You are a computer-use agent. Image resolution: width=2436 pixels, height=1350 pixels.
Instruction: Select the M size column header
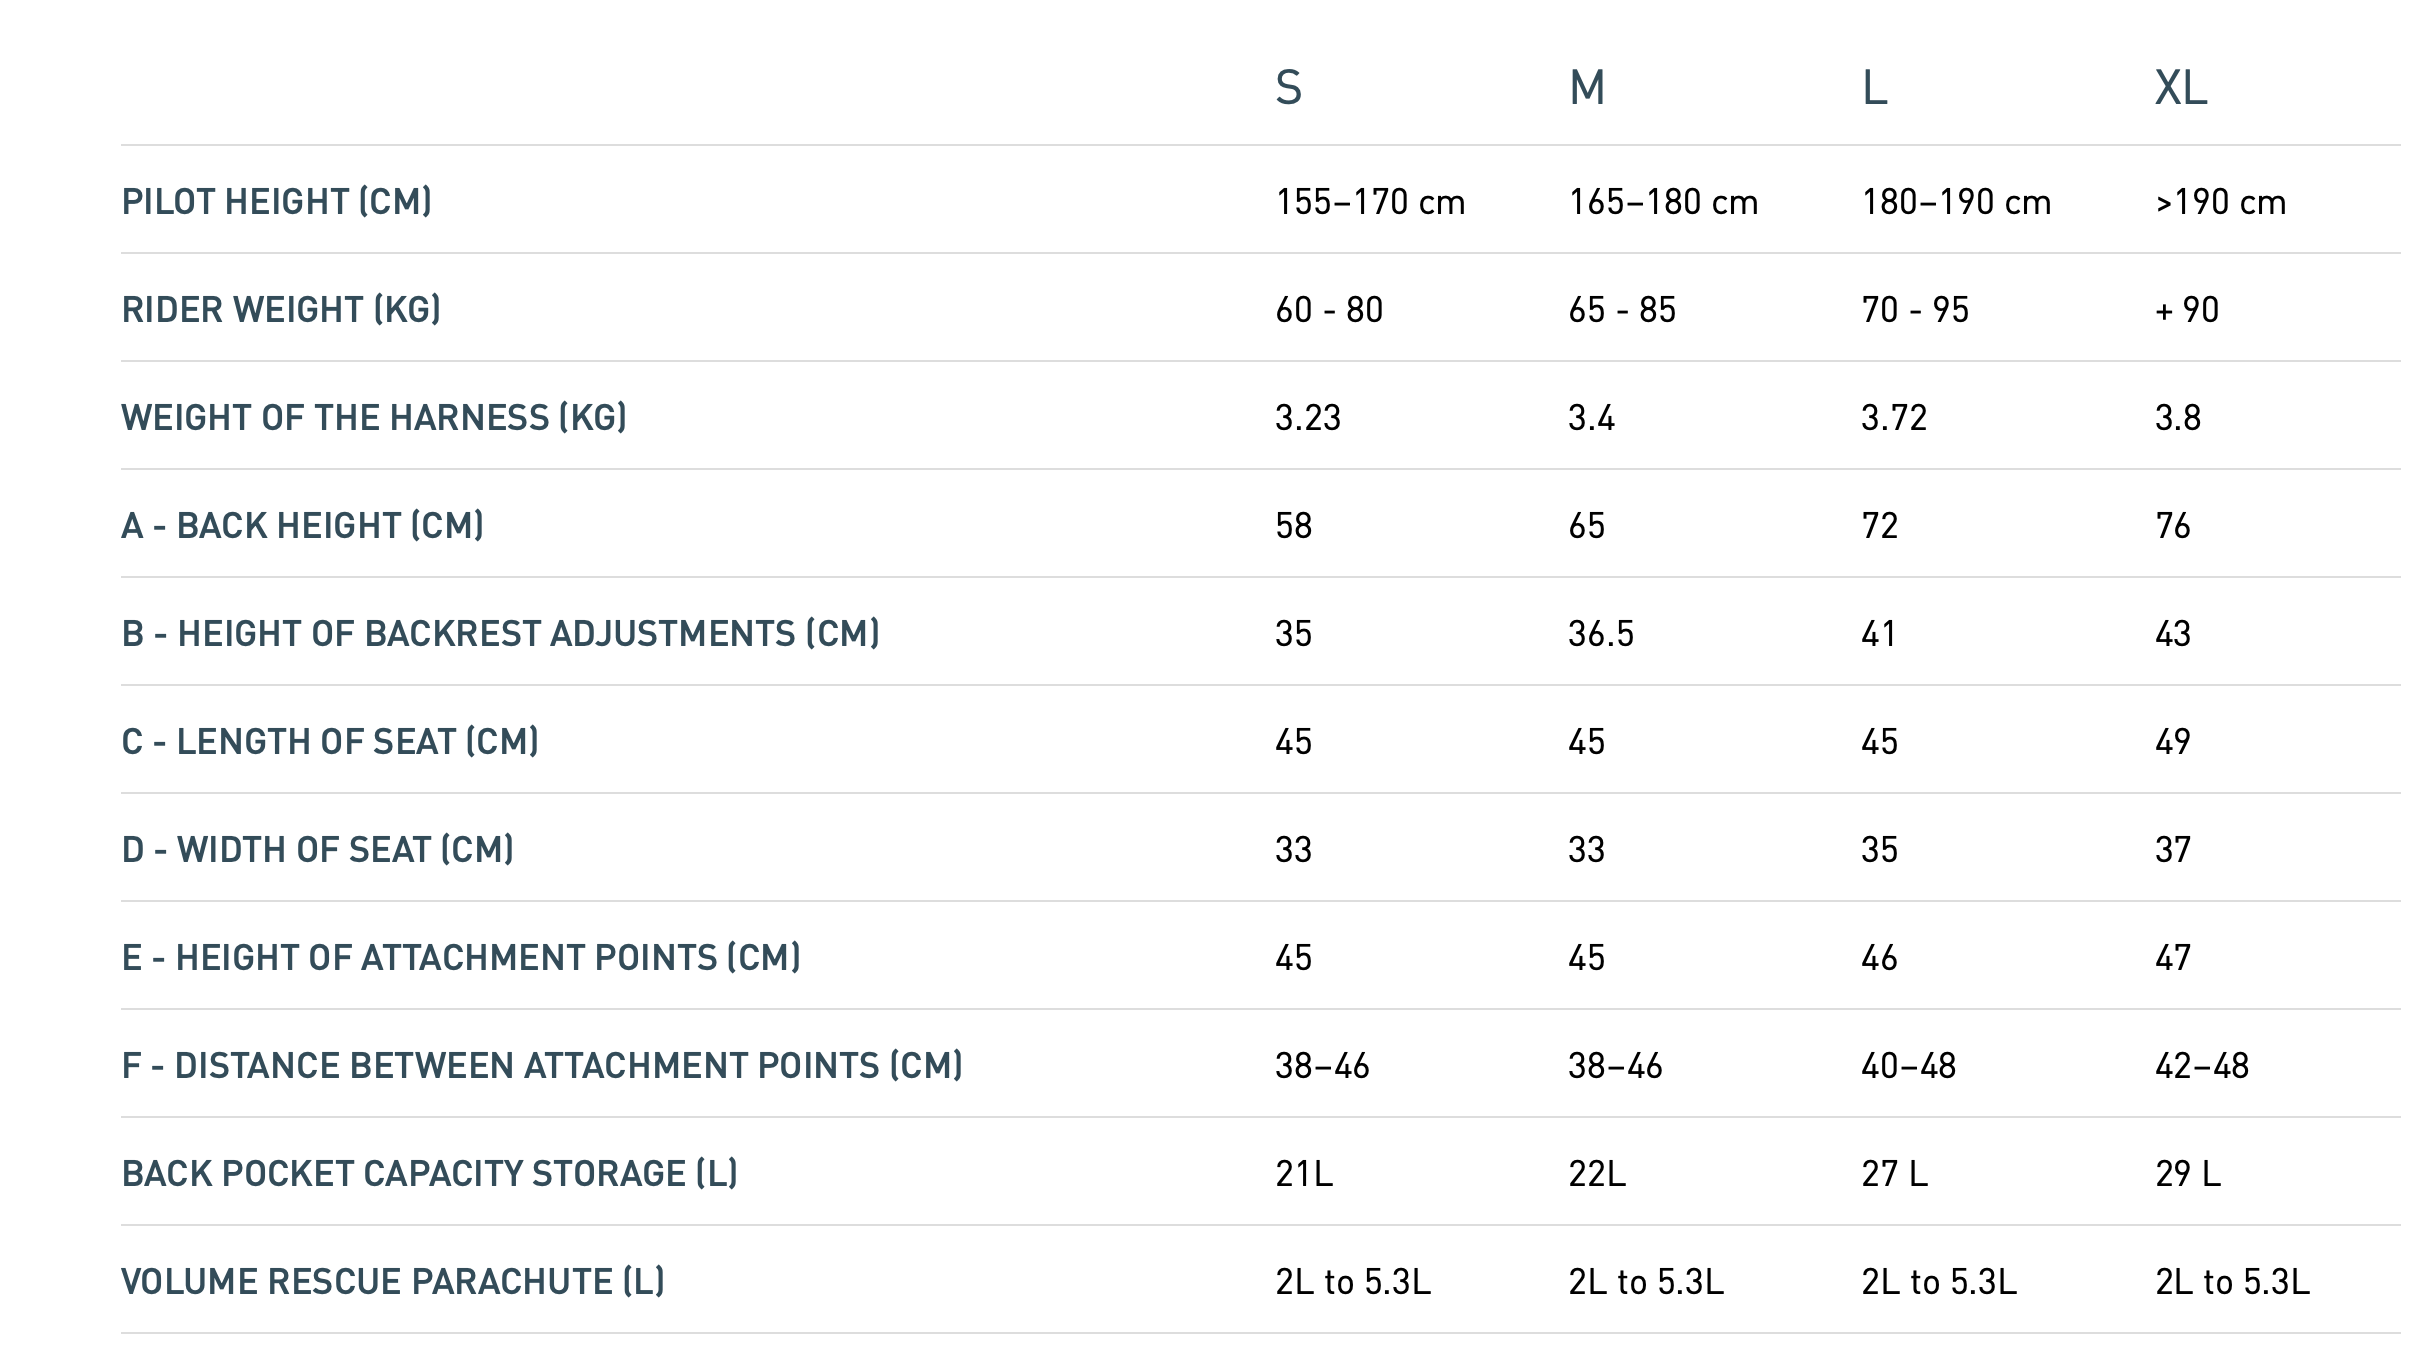point(1587,88)
